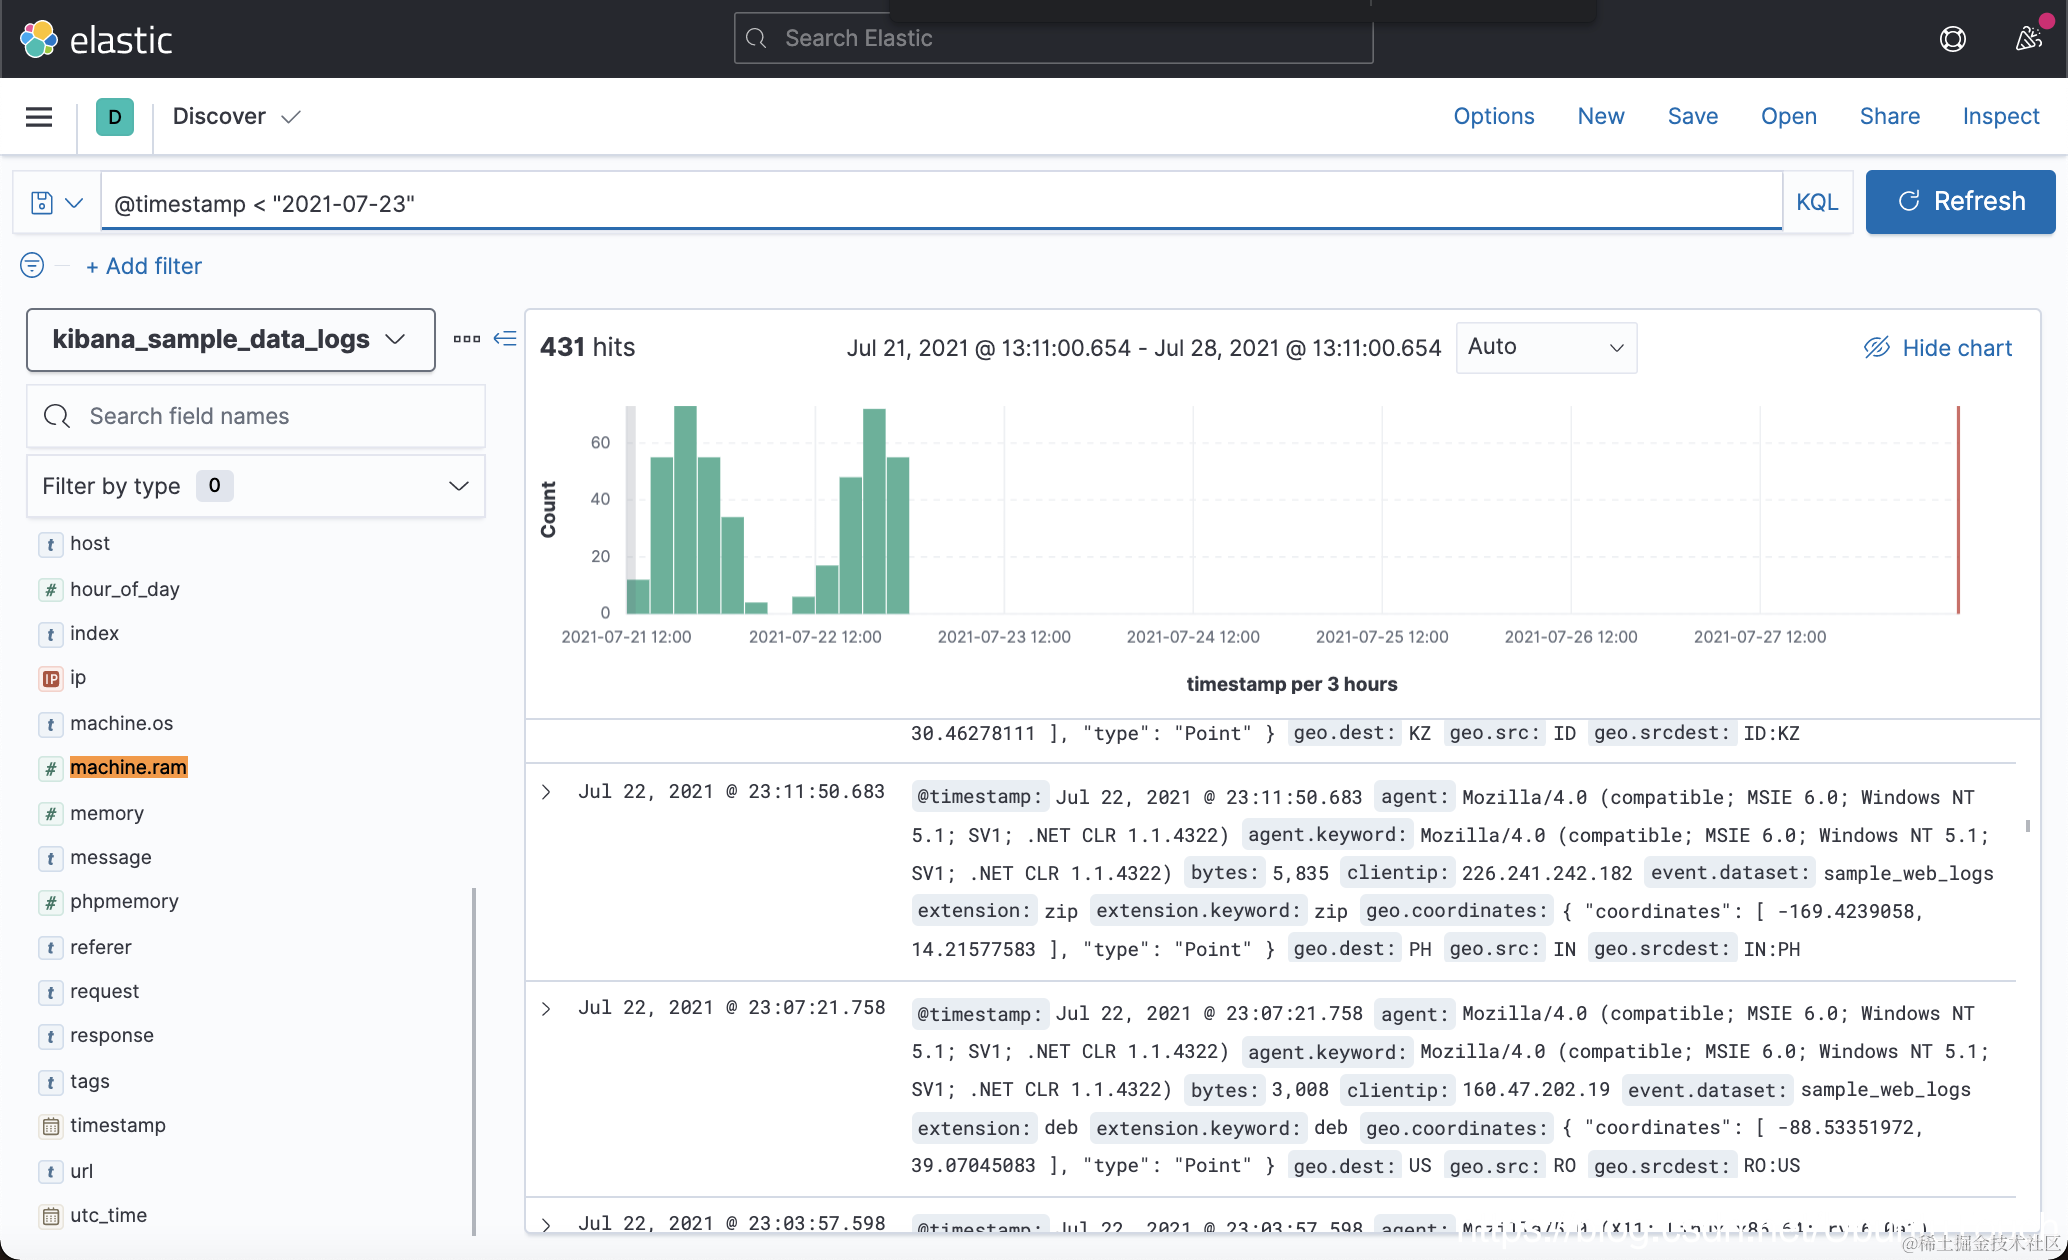Click the KQL query input box
The height and width of the screenshot is (1260, 2068).
(x=942, y=203)
